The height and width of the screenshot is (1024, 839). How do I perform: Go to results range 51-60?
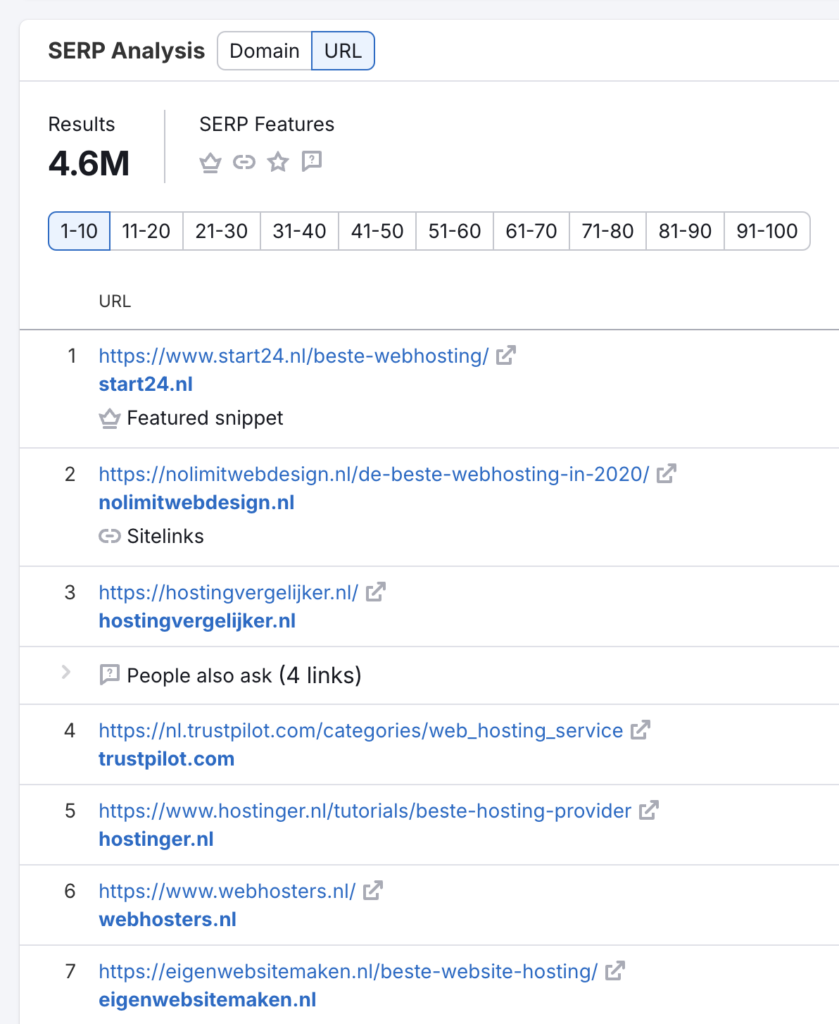(x=454, y=231)
